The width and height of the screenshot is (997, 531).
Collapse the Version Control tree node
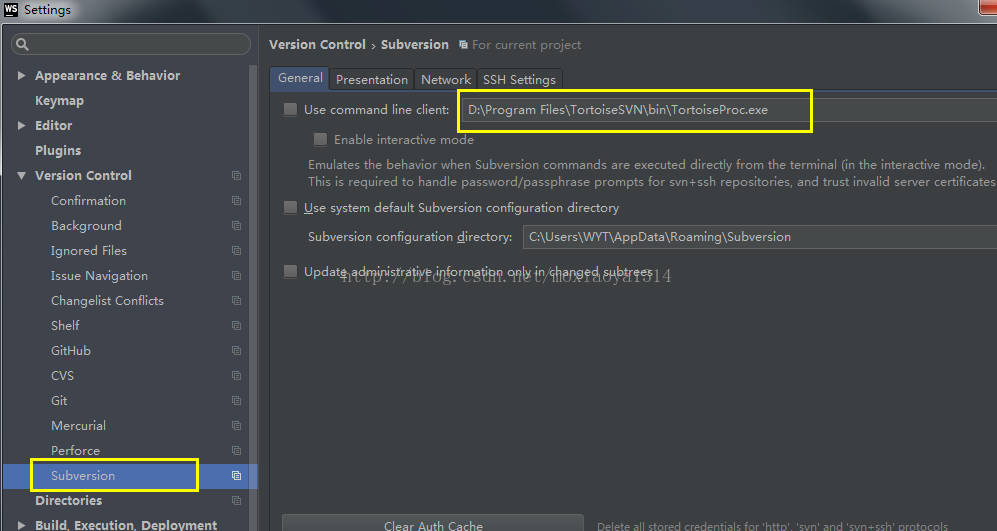coord(22,176)
